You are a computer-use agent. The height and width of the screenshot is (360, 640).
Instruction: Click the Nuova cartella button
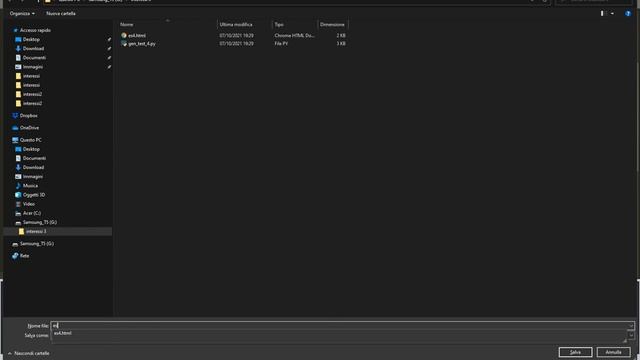pos(61,13)
